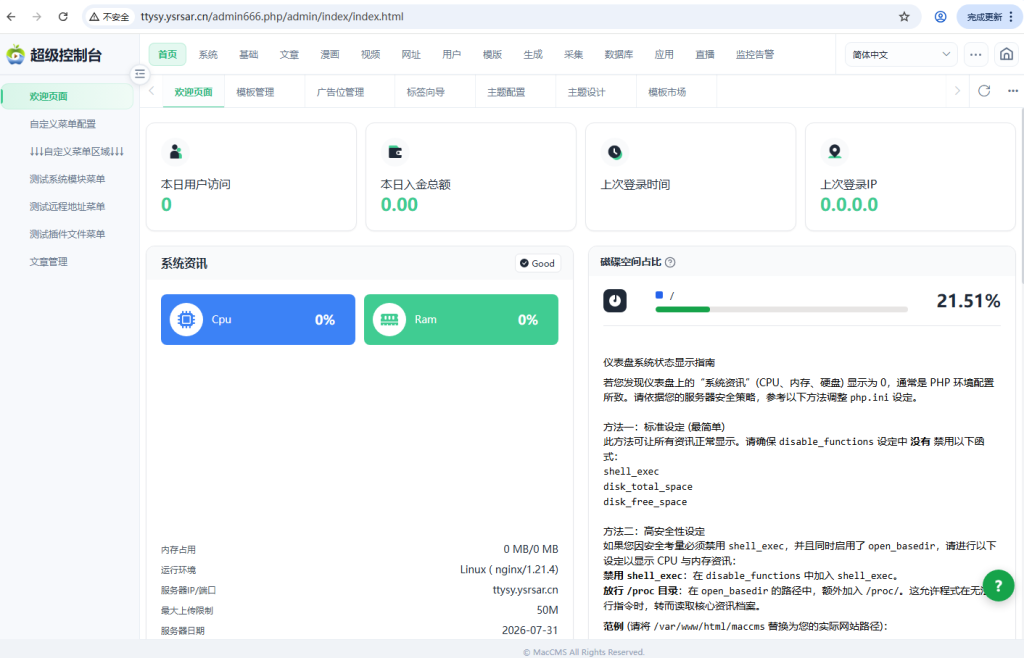Switch to the 模板市场 page tab
1024x658 pixels.
667,92
